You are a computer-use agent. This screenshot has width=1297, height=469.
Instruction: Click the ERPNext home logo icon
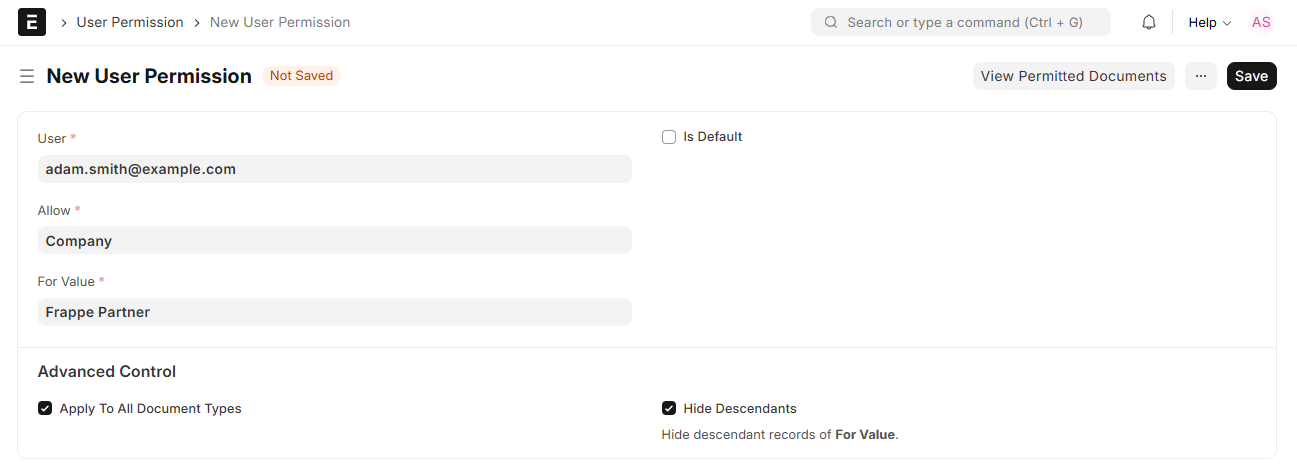pyautogui.click(x=32, y=22)
